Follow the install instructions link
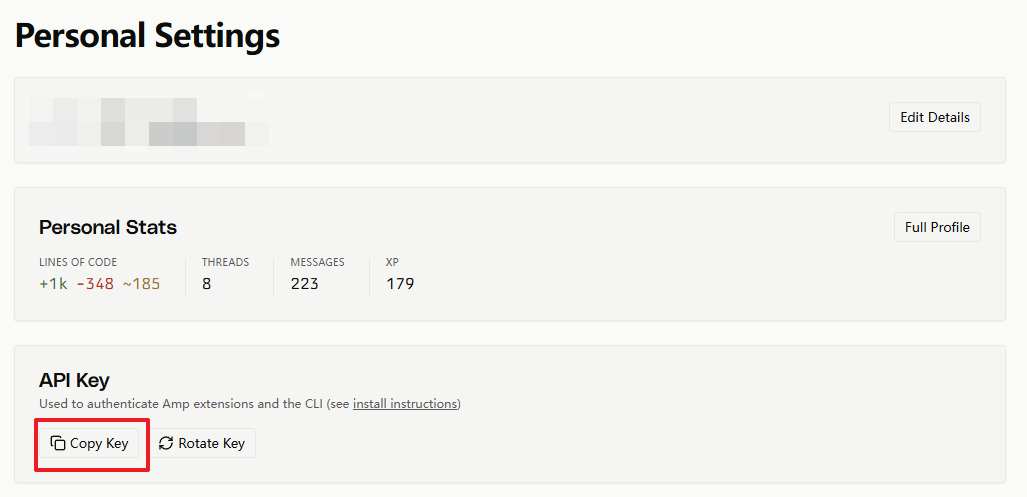 [405, 404]
